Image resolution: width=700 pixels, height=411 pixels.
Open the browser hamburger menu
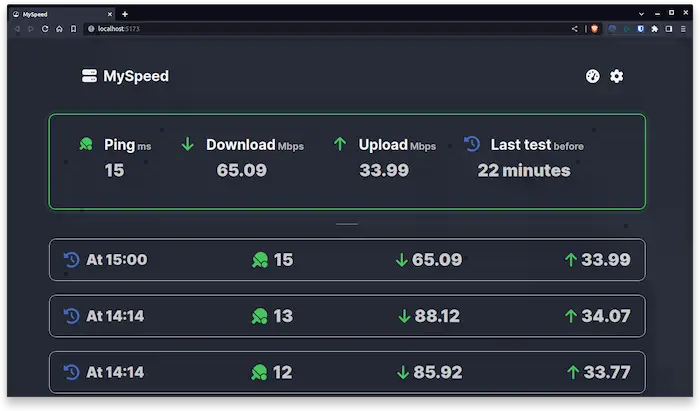tap(685, 29)
